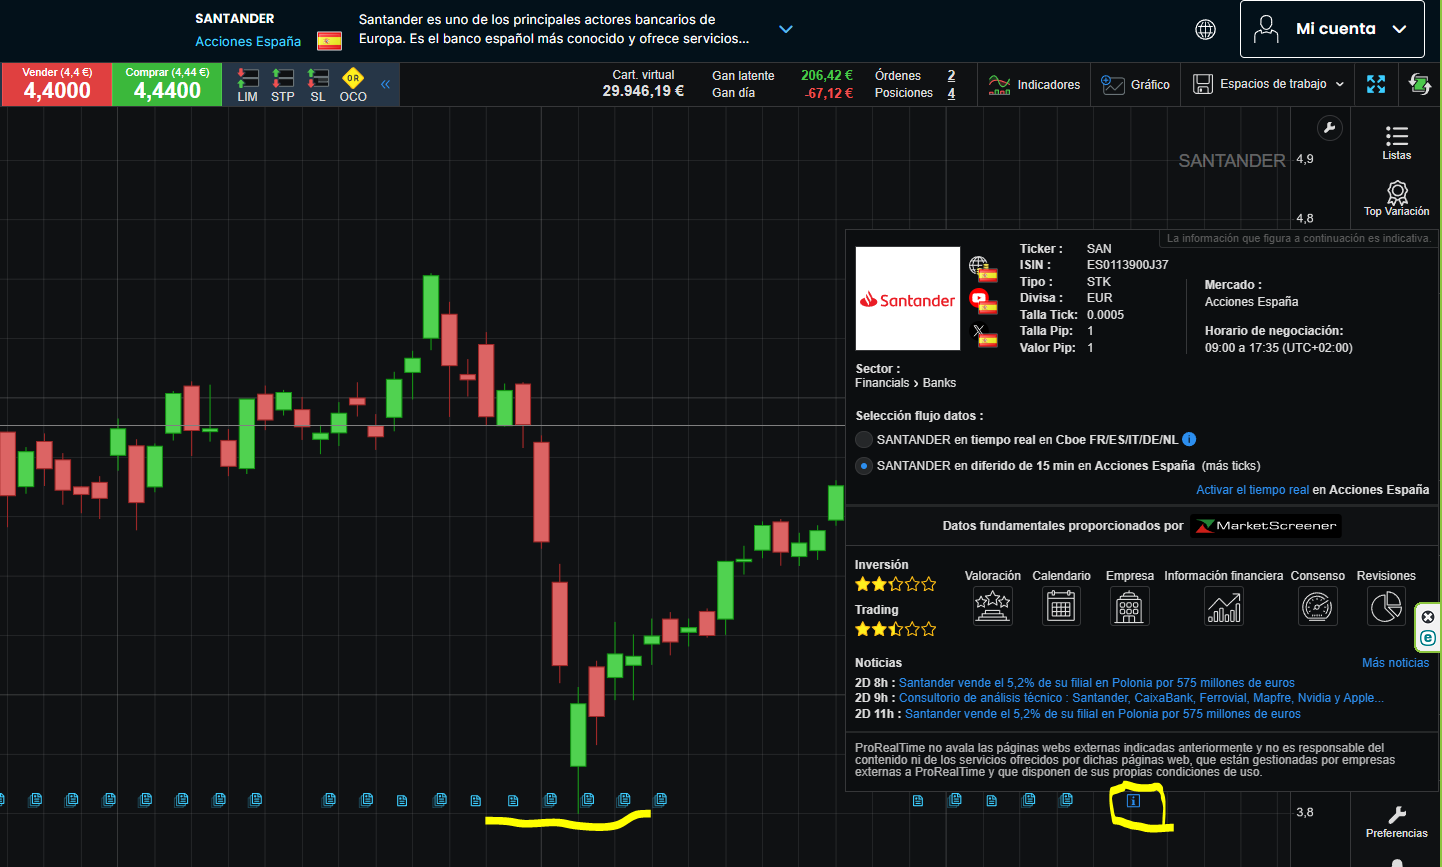1442x867 pixels.
Task: Close the side widget with X icon
Action: coord(1428,617)
